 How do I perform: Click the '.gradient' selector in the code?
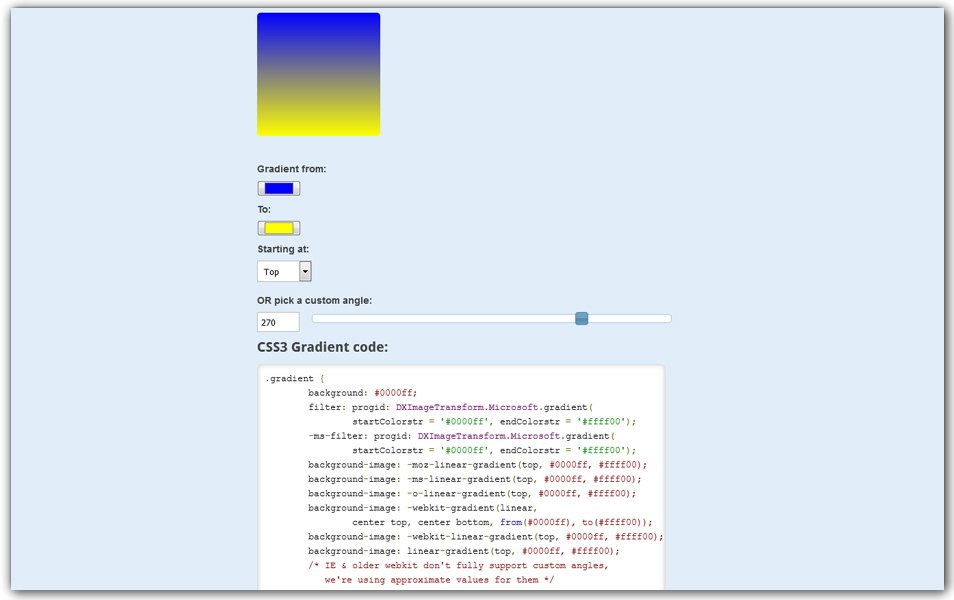point(291,378)
